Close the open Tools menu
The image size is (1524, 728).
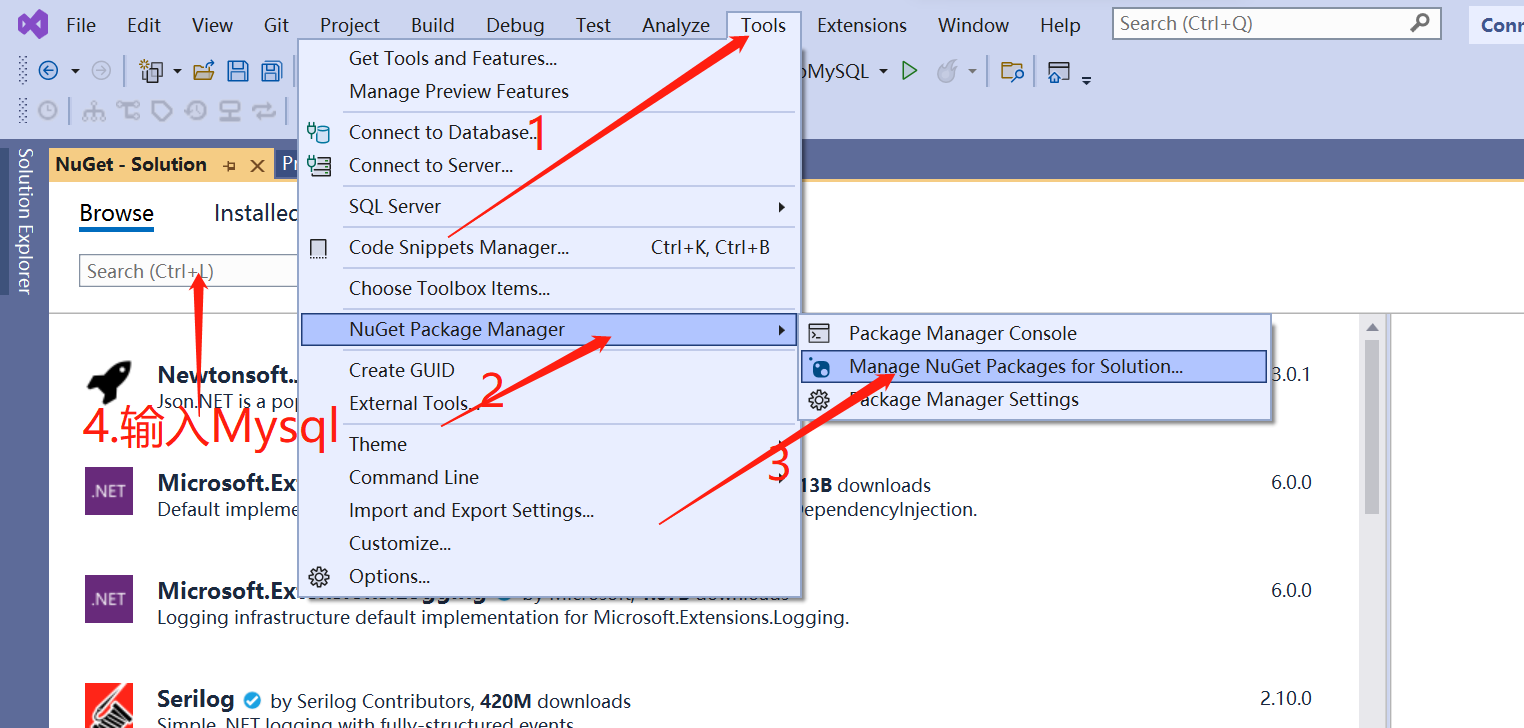(763, 25)
